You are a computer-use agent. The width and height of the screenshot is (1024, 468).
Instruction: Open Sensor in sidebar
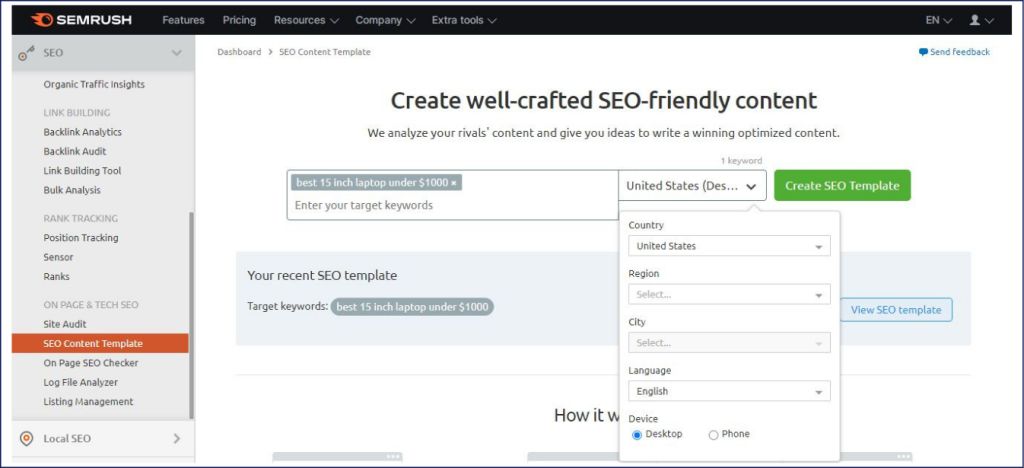tap(58, 257)
